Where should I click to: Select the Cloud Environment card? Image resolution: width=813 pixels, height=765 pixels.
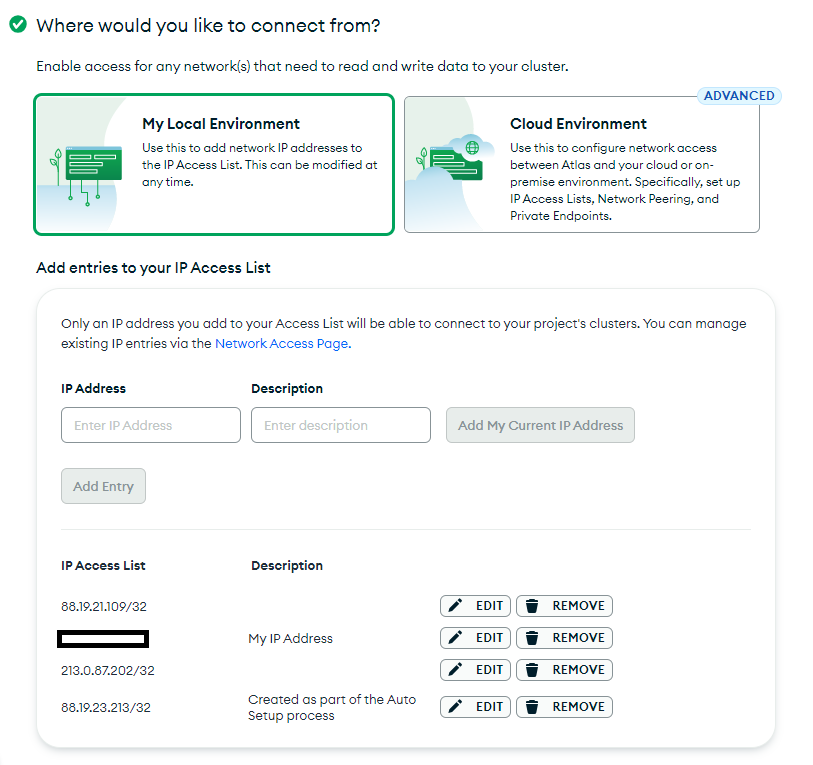click(582, 164)
